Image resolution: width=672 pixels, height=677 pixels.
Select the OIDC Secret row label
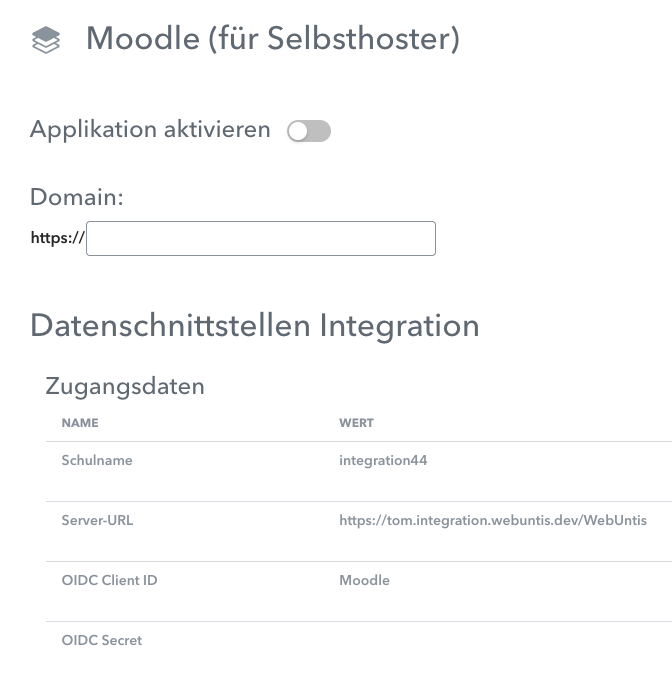tap(102, 640)
